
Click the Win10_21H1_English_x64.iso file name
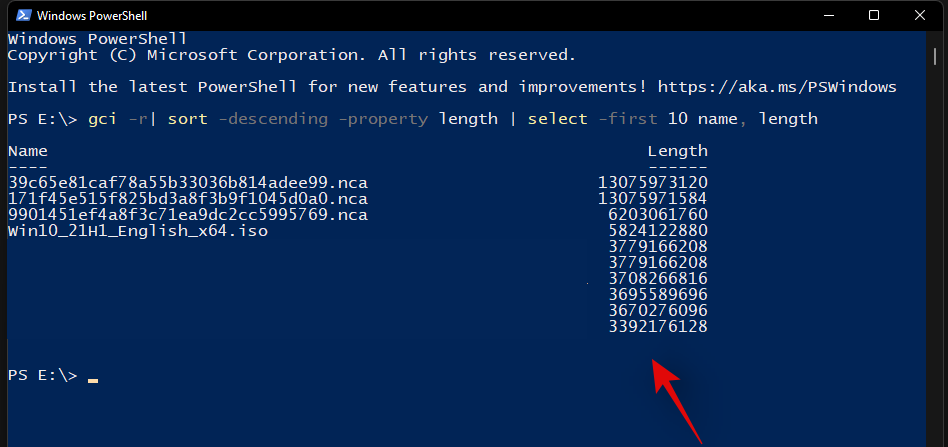click(138, 231)
